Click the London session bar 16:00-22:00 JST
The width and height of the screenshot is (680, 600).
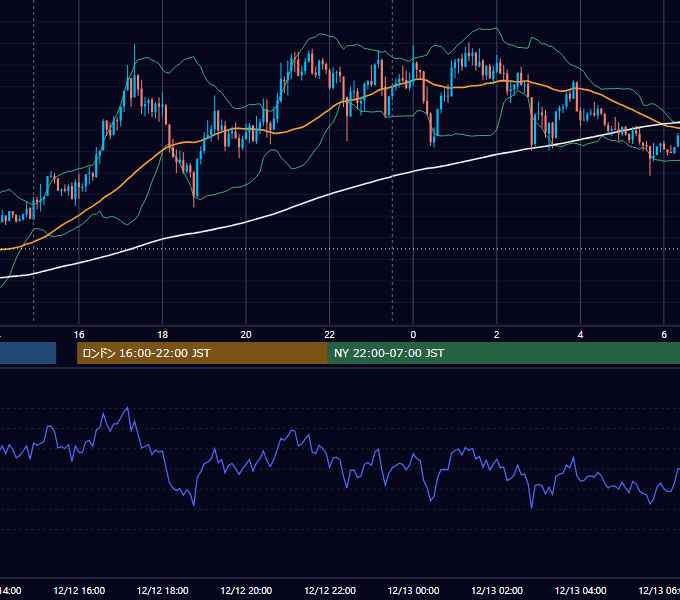click(x=202, y=353)
